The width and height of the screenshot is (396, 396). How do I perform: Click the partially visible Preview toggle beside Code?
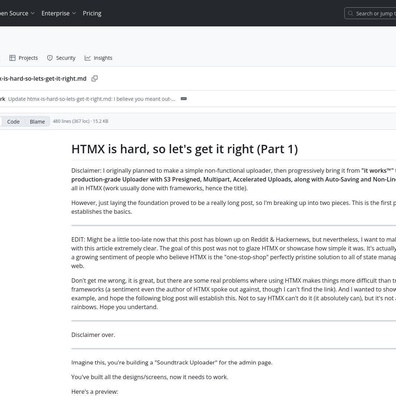coord(1,122)
